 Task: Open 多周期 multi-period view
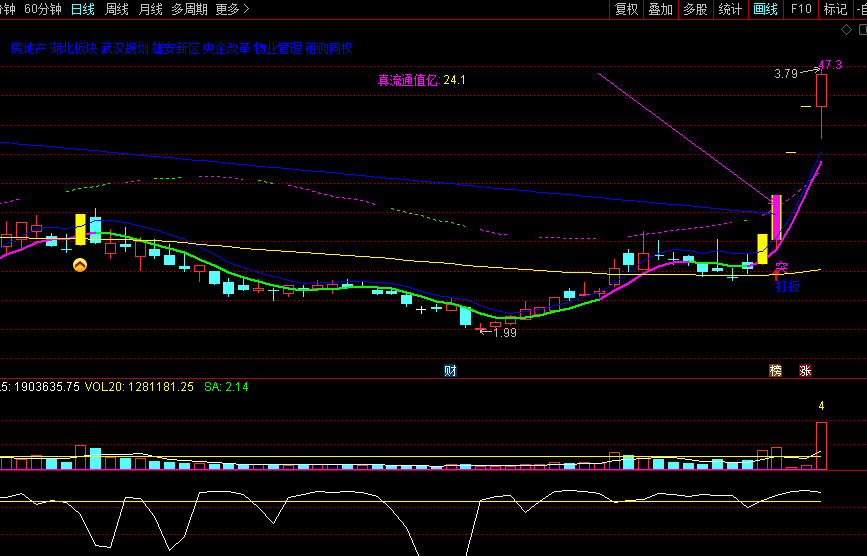coord(189,9)
